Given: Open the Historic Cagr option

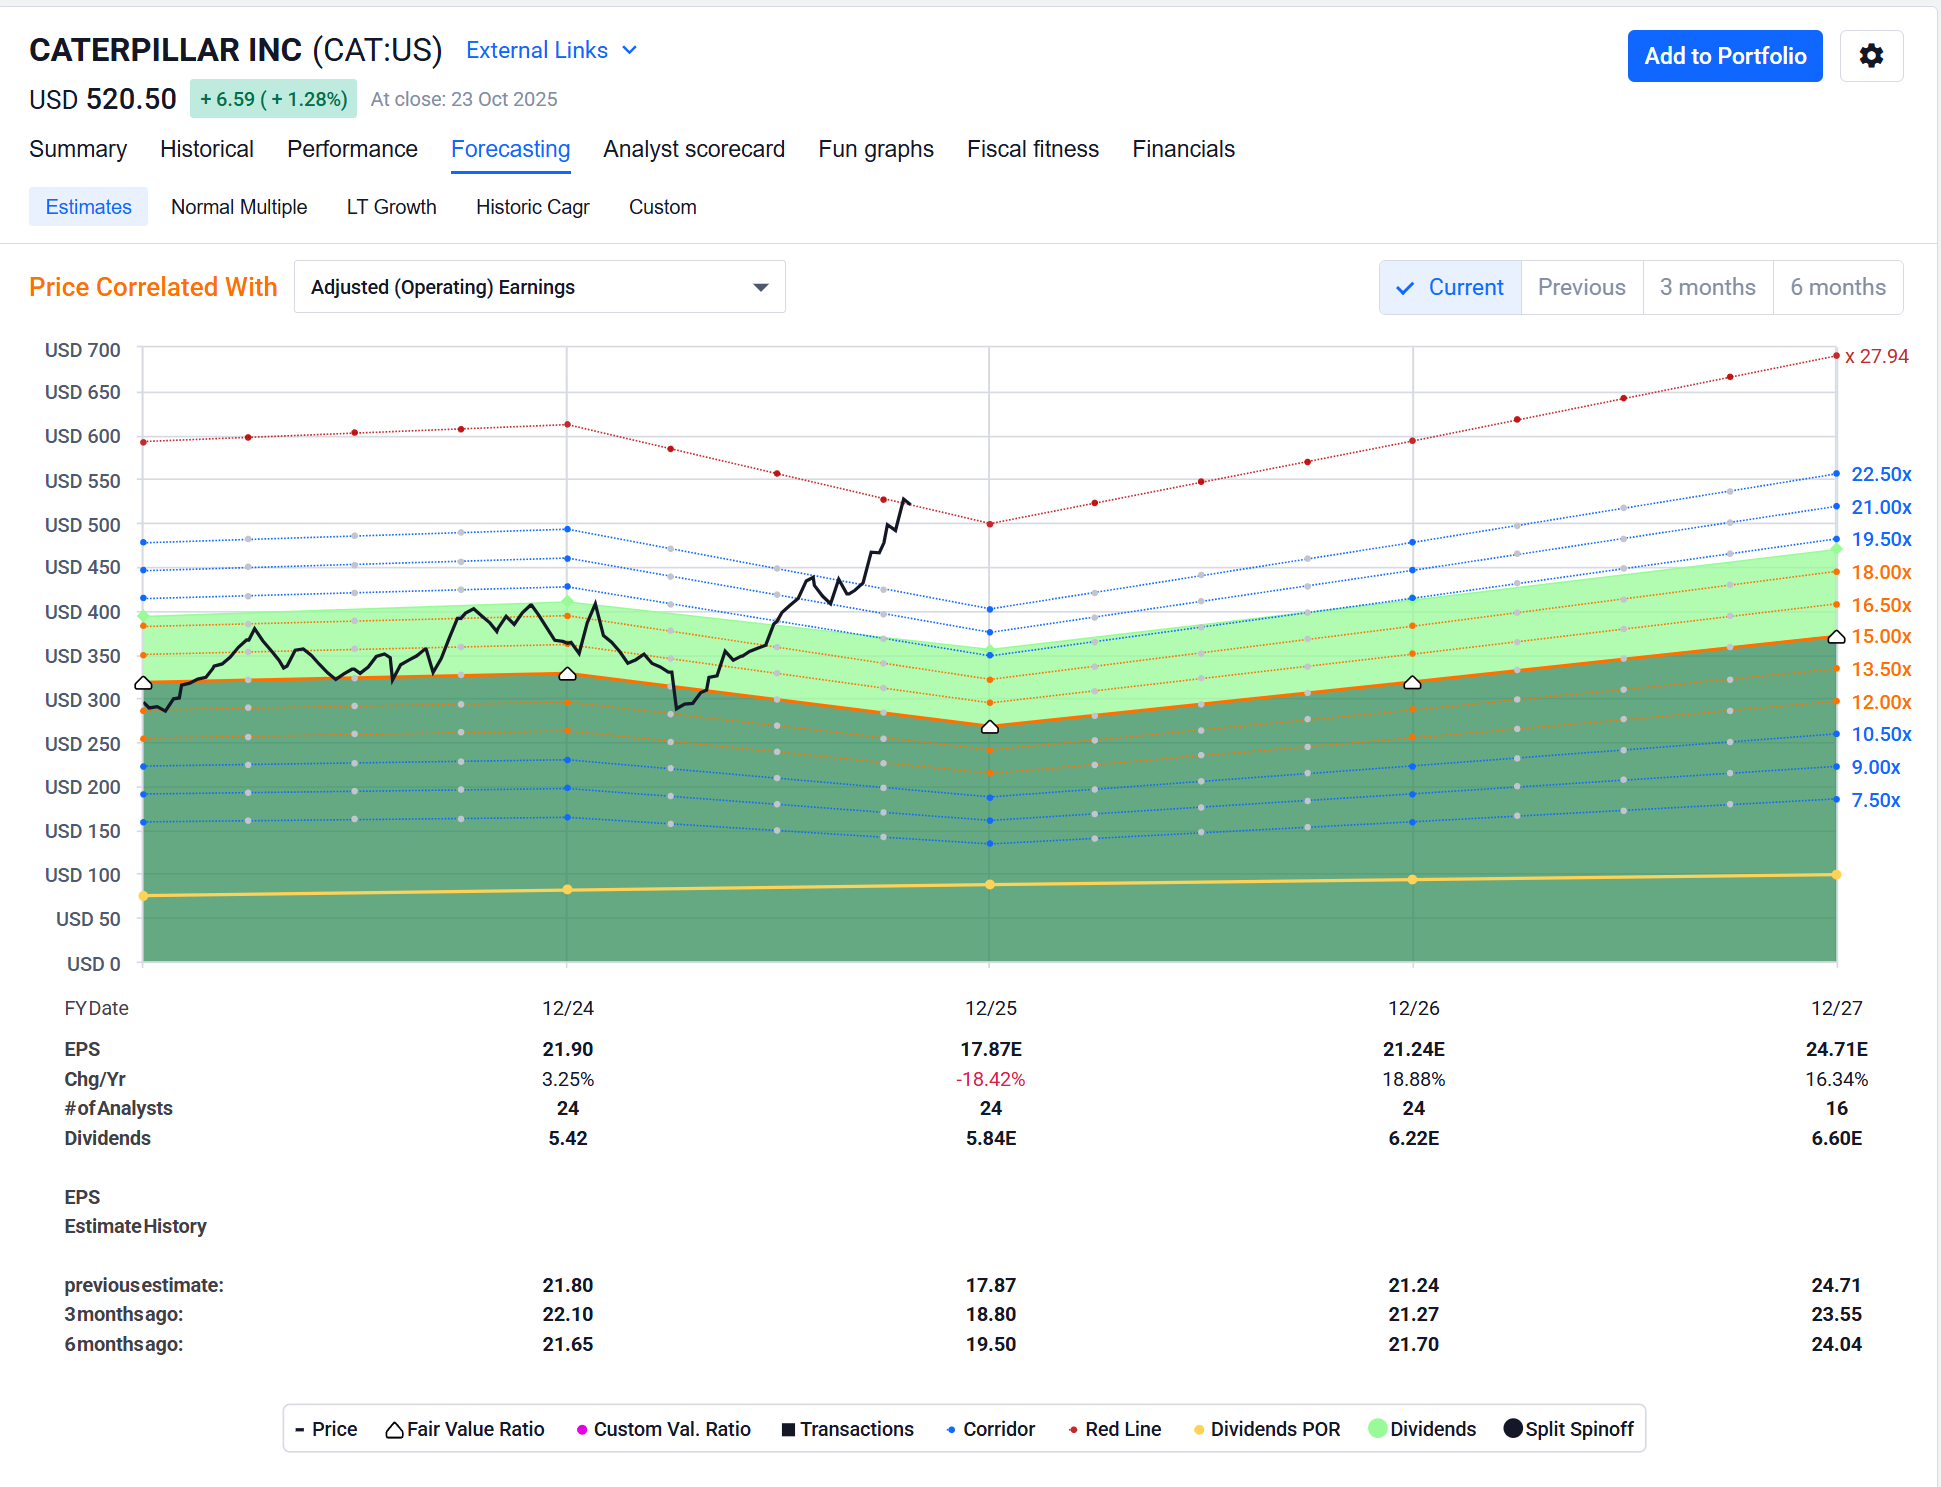Looking at the screenshot, I should coord(533,207).
